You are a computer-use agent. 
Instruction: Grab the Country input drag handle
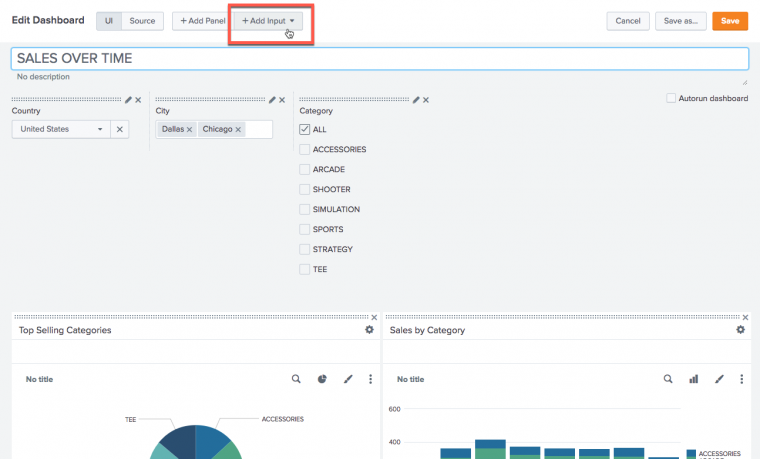coord(66,99)
